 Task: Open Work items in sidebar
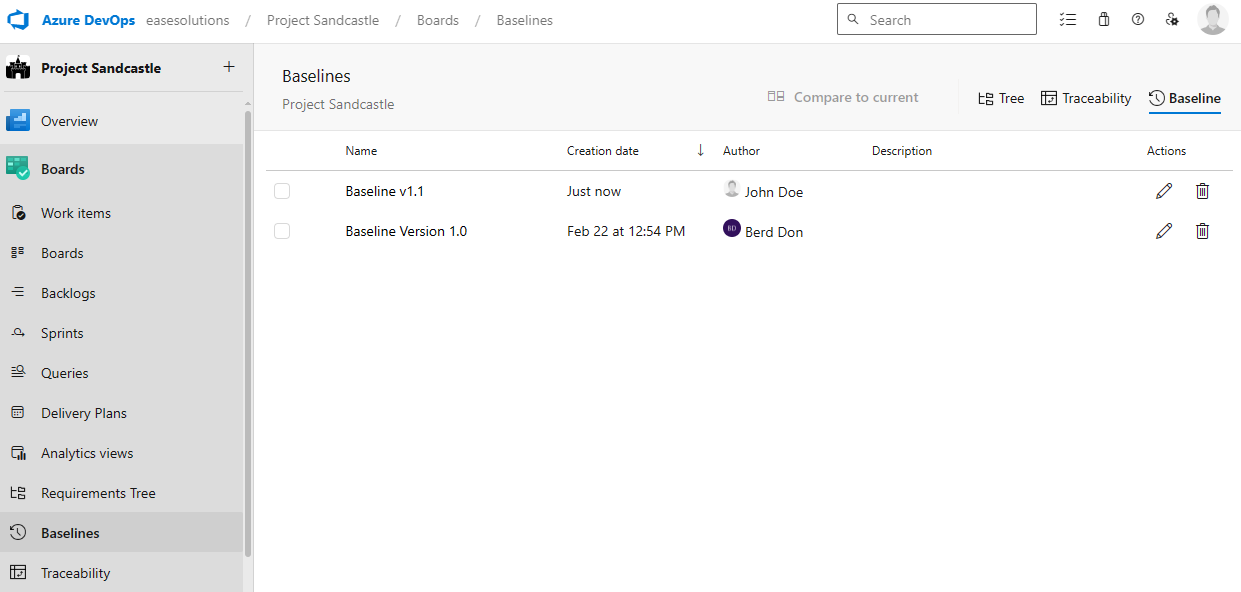point(121,213)
